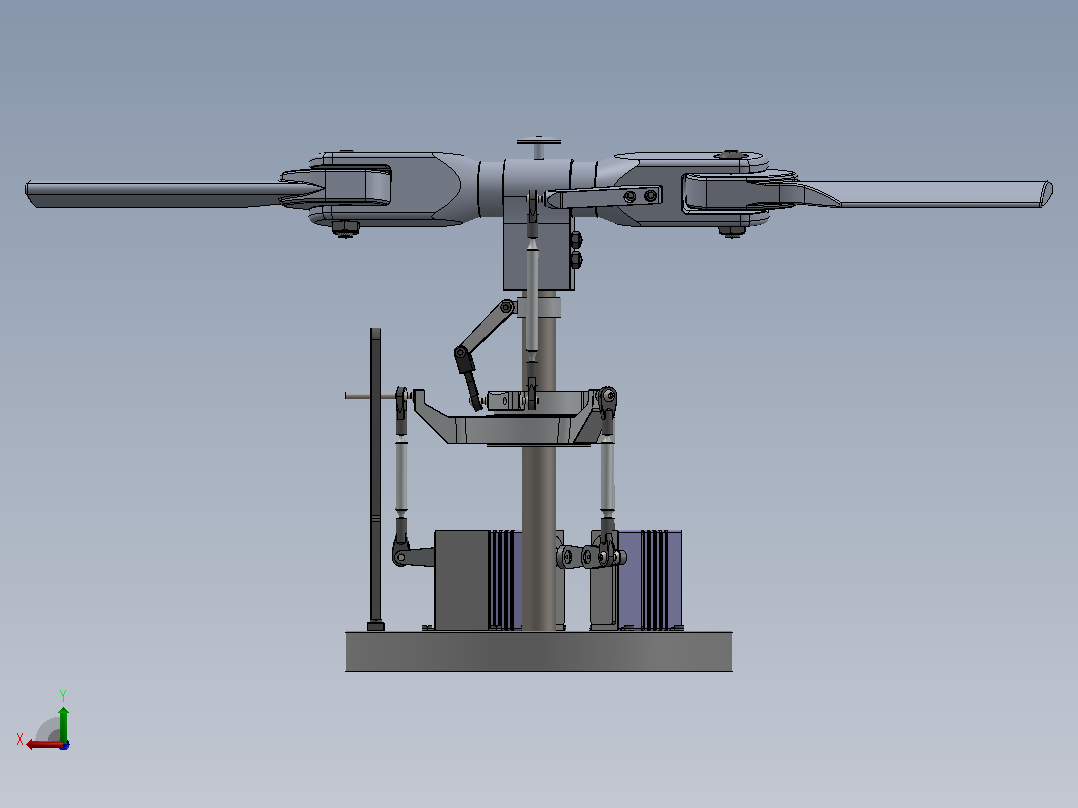Screen dimensions: 1078x808
Task: Select the tall thin guide post on the base
Action: (x=375, y=479)
